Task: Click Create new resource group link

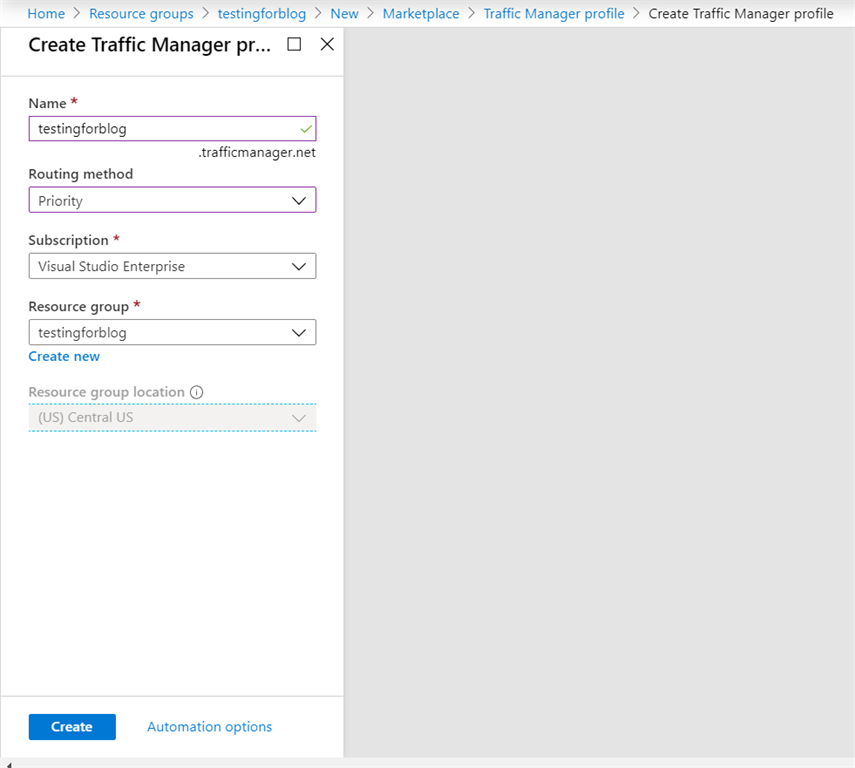Action: click(64, 356)
